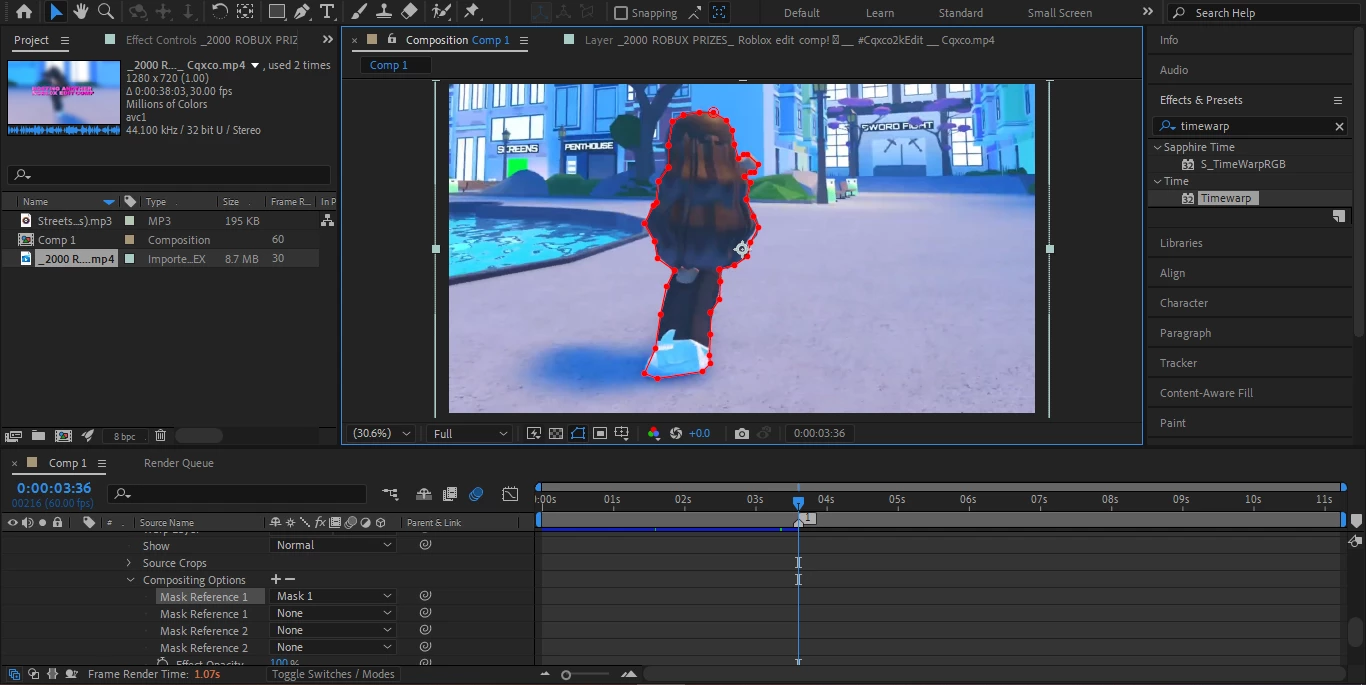
Task: Select the Hand tool
Action: (x=80, y=12)
